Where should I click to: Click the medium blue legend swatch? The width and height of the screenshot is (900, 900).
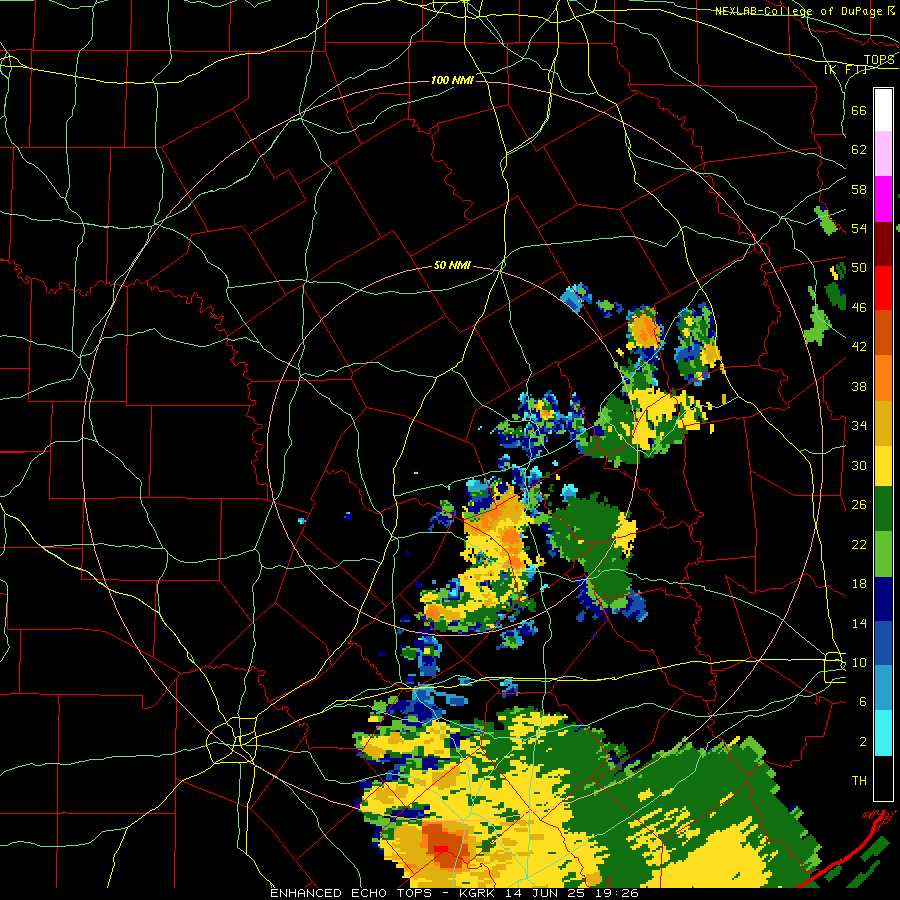click(x=883, y=643)
